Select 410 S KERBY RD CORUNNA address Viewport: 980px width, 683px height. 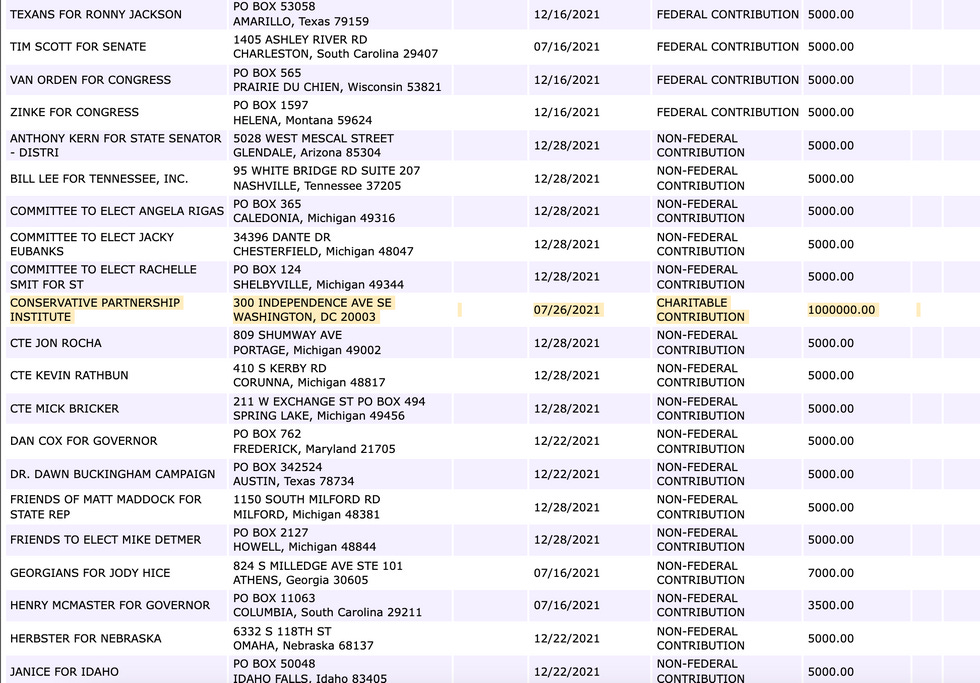click(309, 376)
